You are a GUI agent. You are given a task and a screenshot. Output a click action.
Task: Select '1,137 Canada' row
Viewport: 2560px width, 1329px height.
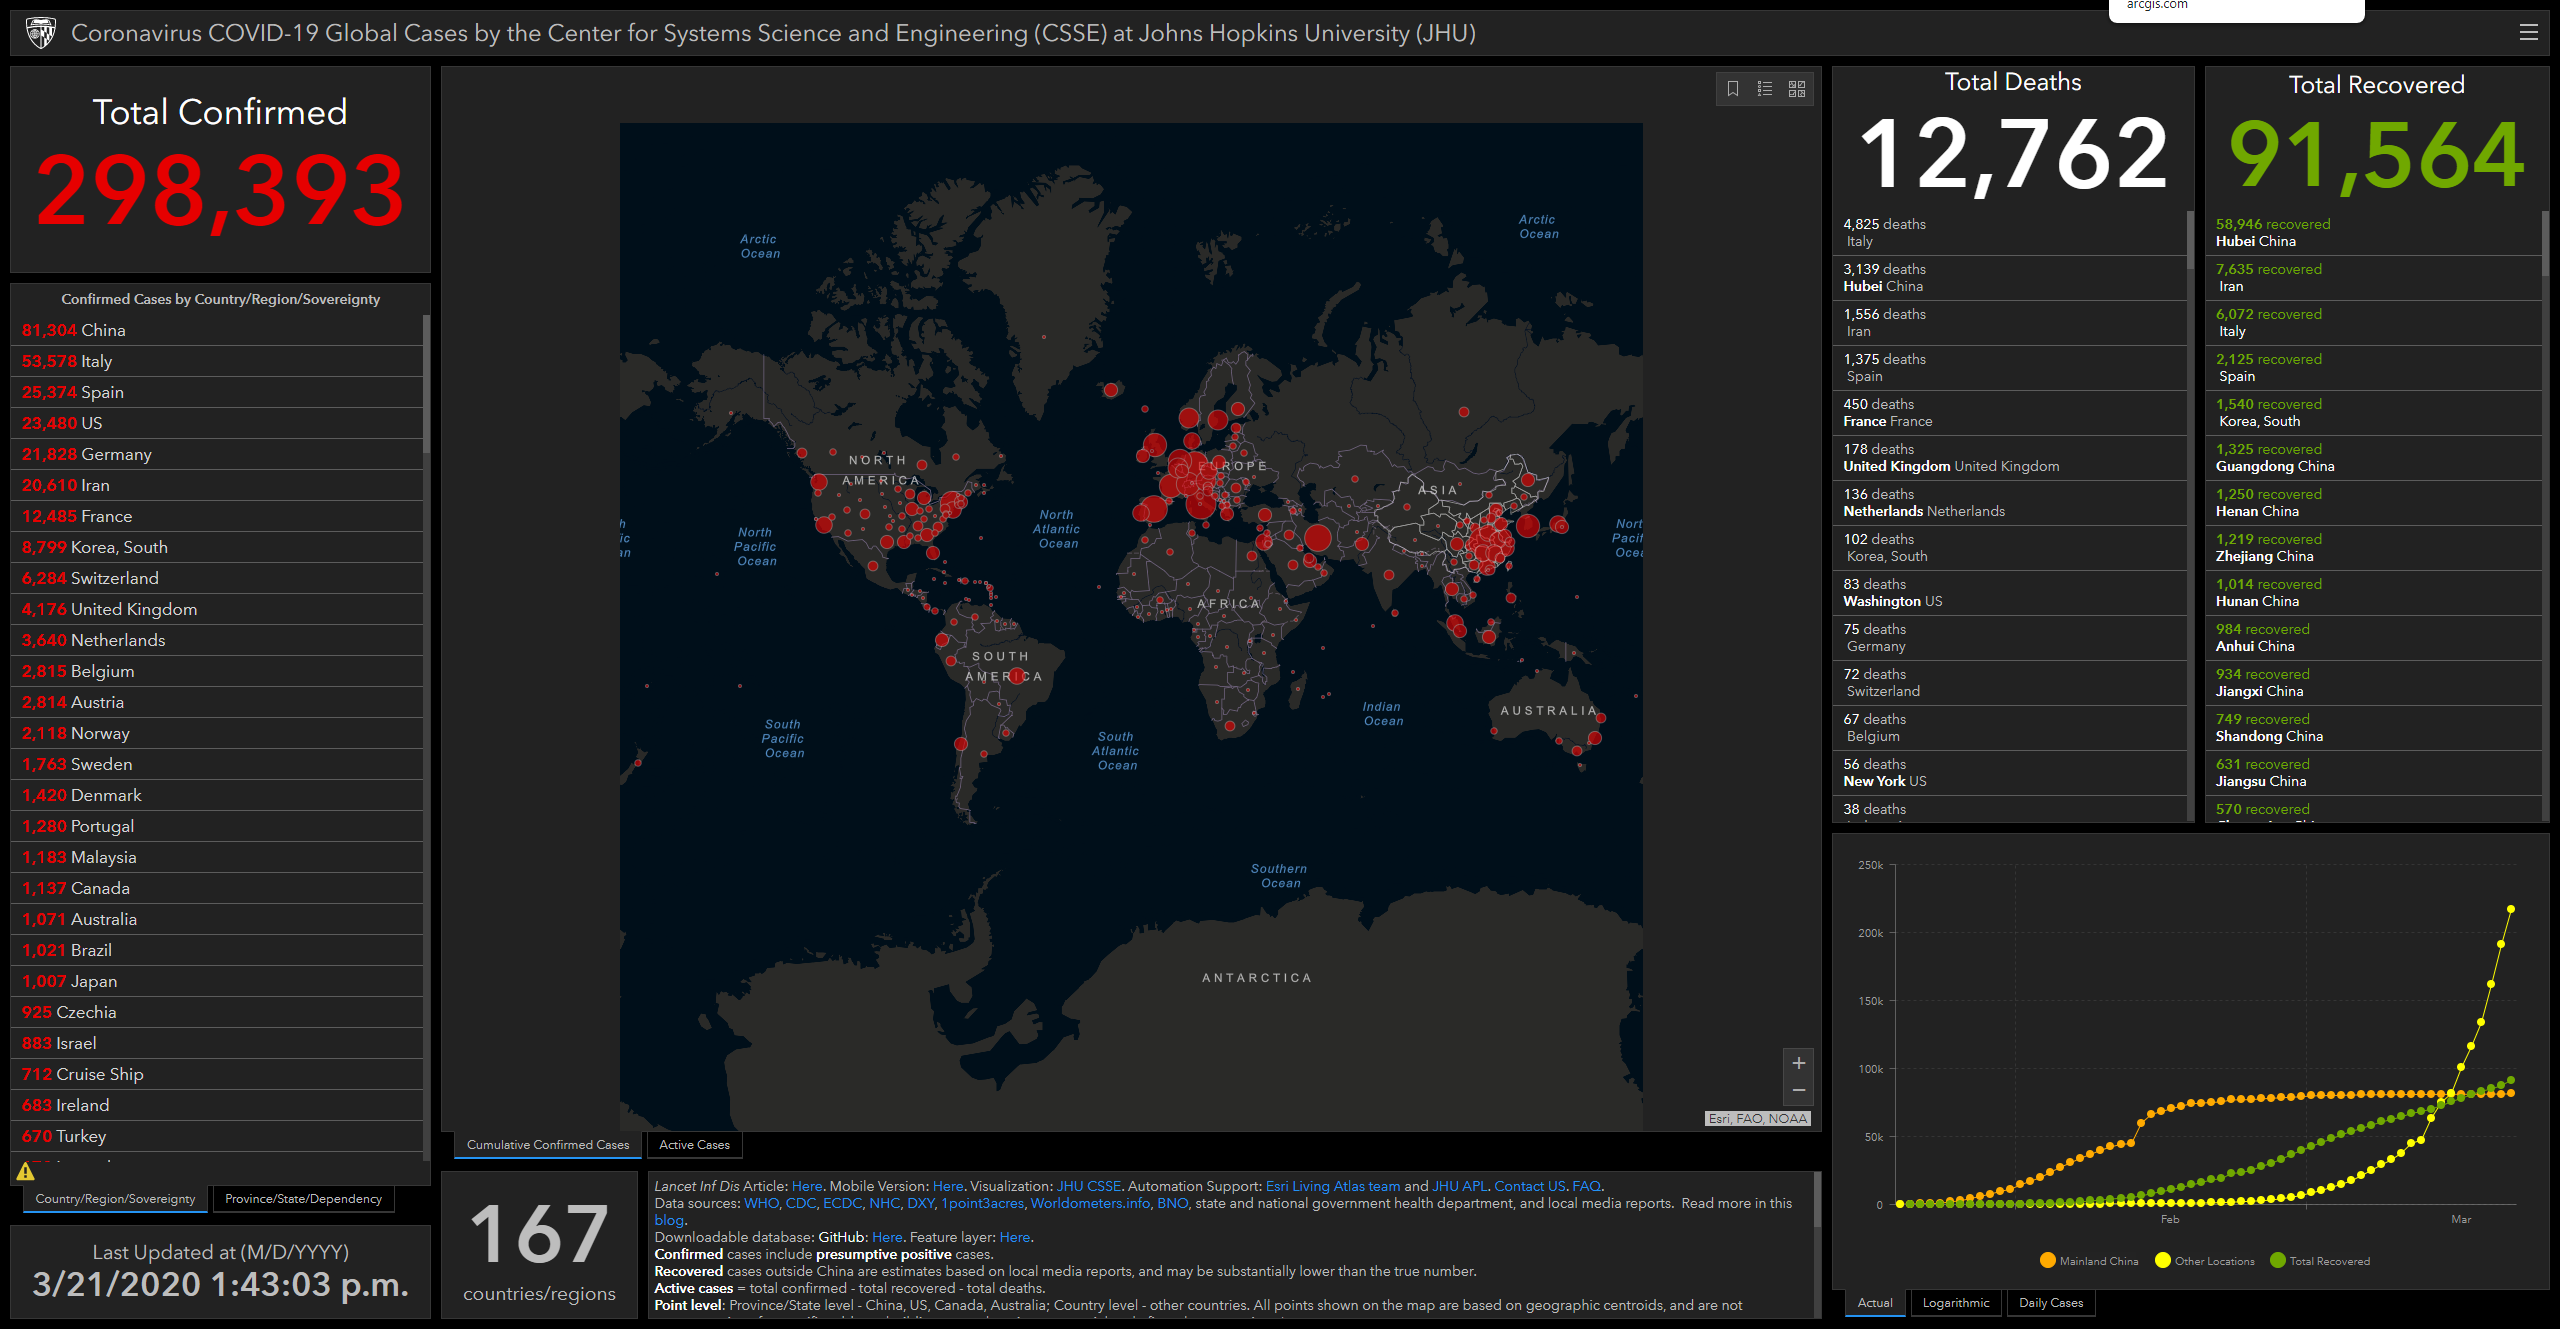217,888
